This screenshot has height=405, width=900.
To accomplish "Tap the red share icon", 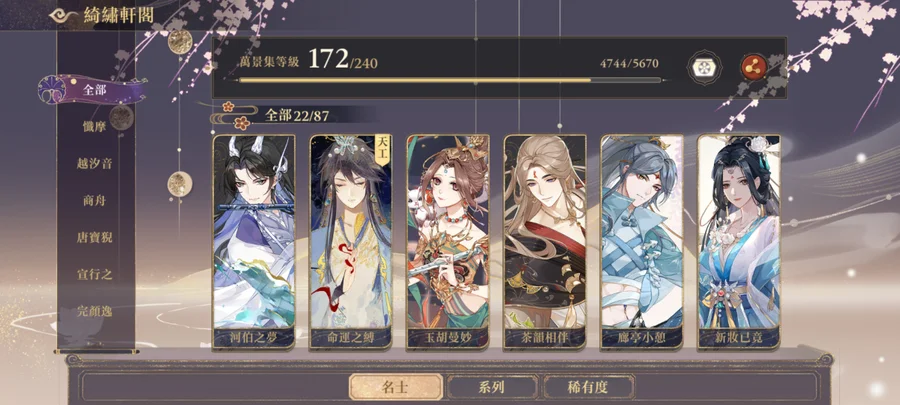I will pos(754,67).
